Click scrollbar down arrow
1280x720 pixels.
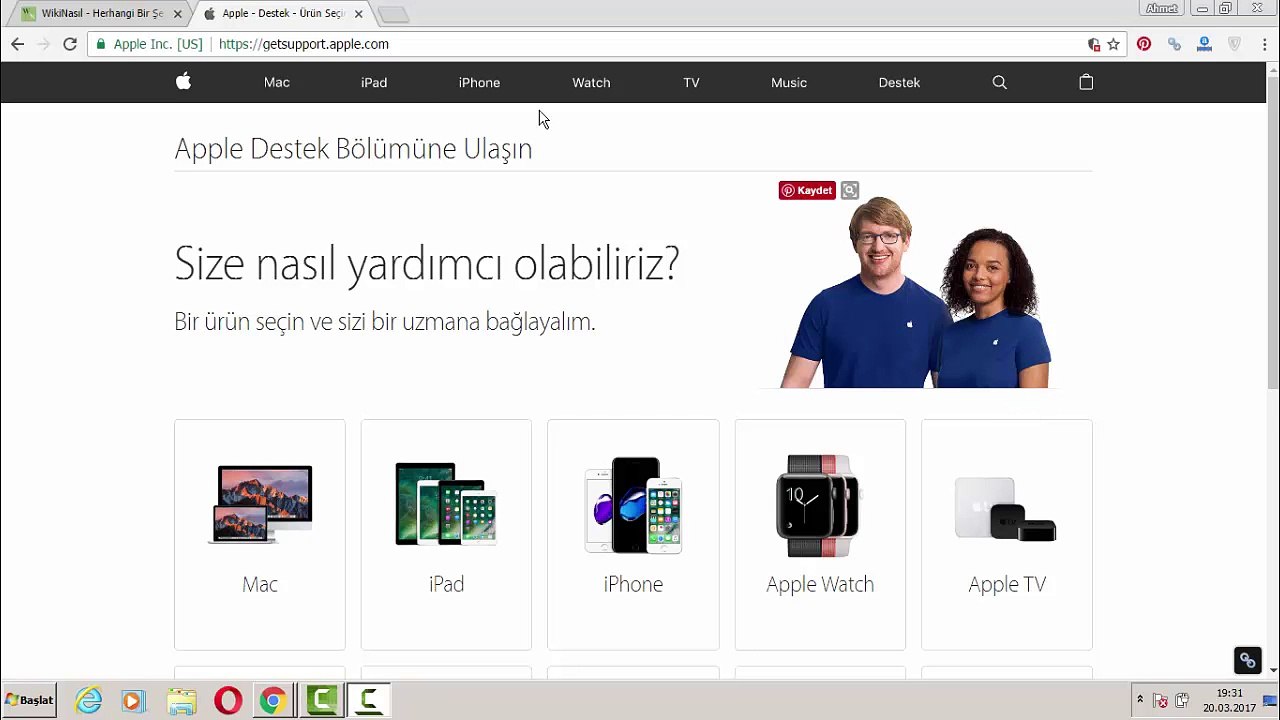click(1273, 670)
